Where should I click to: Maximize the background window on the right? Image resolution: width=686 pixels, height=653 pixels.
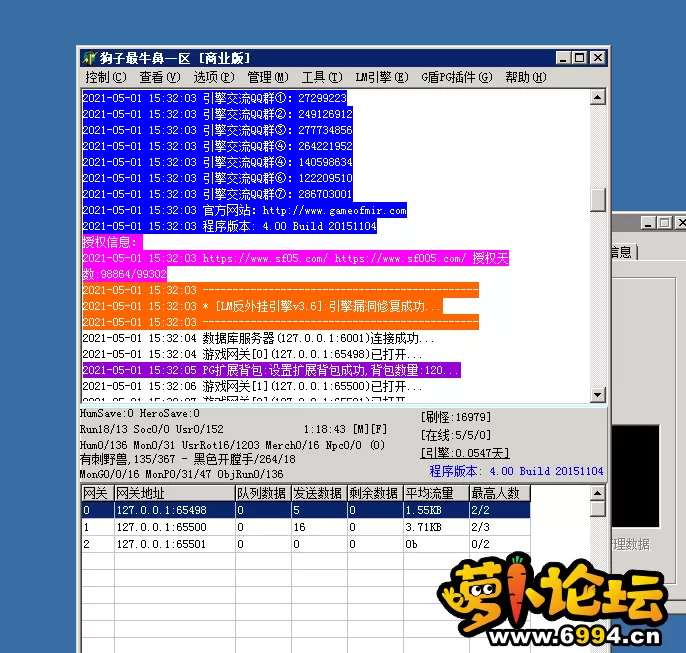point(665,223)
